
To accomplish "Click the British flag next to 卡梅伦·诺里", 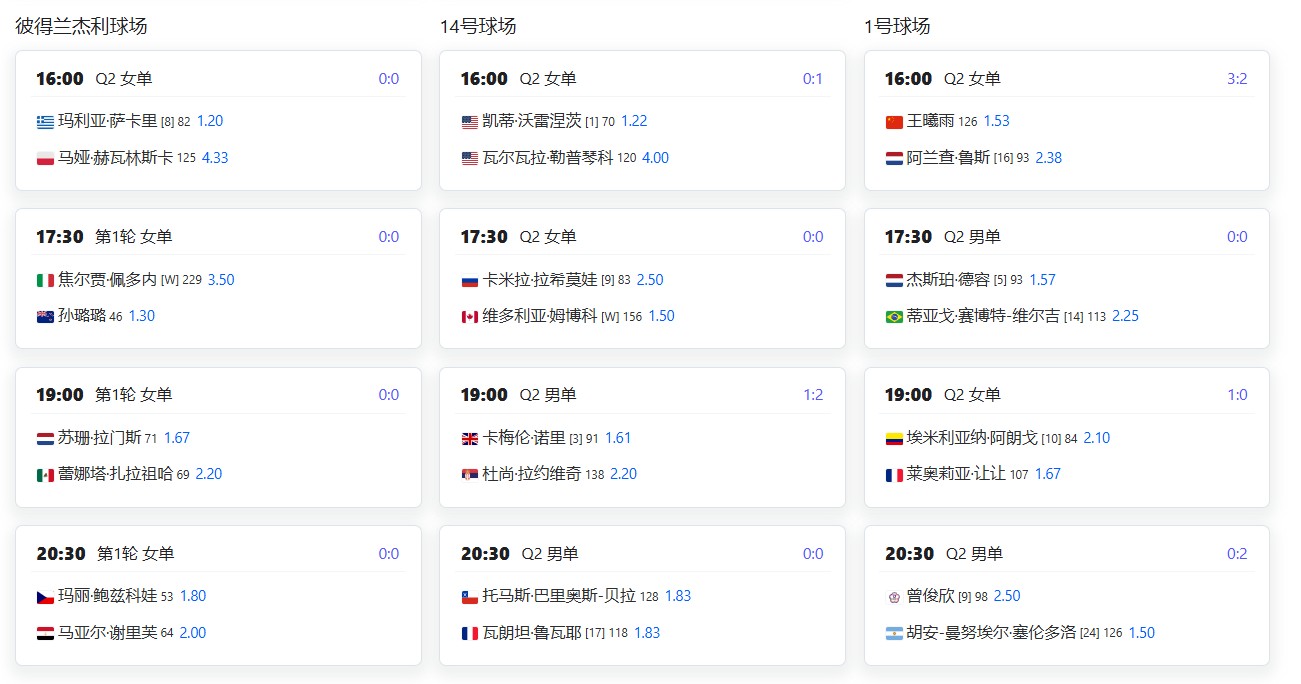I will (470, 439).
